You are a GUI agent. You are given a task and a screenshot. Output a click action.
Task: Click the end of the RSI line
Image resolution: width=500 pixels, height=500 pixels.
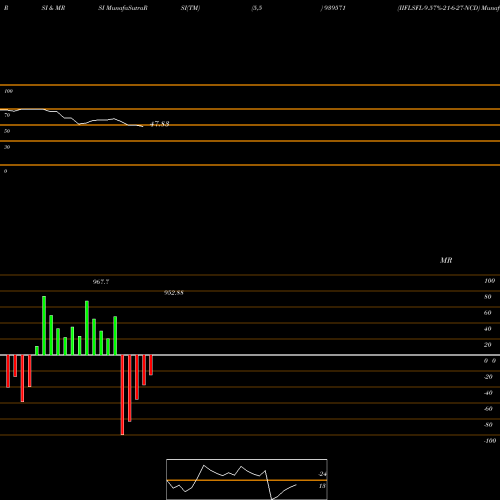(143, 126)
